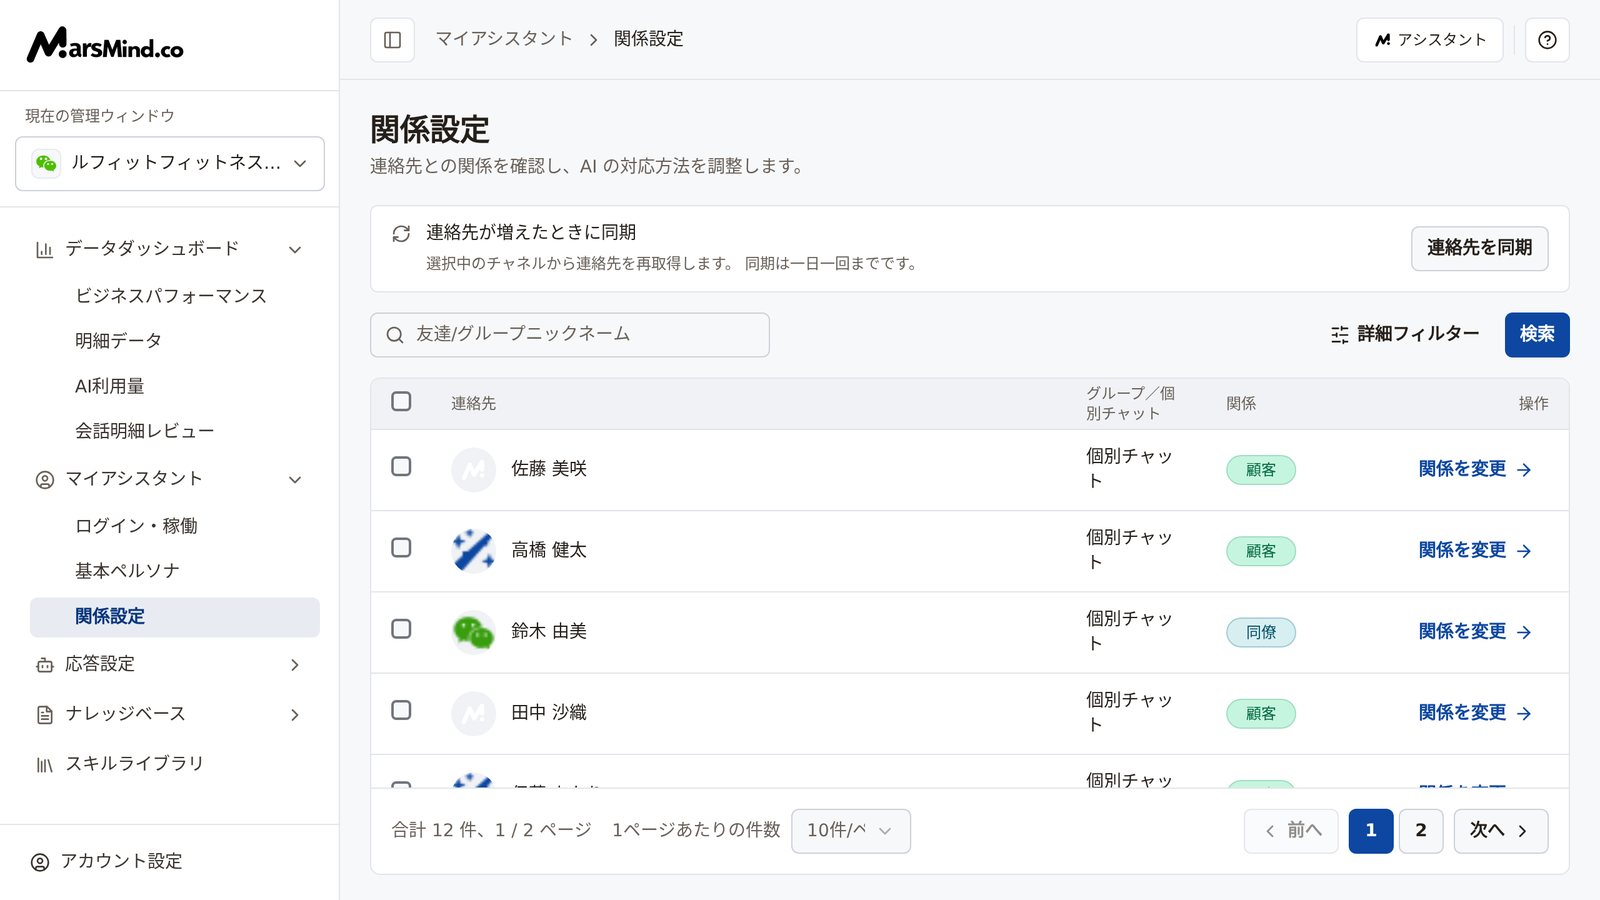The height and width of the screenshot is (900, 1600).
Task: Click 関係を変更 for 田中 沙織
Action: pyautogui.click(x=1475, y=713)
